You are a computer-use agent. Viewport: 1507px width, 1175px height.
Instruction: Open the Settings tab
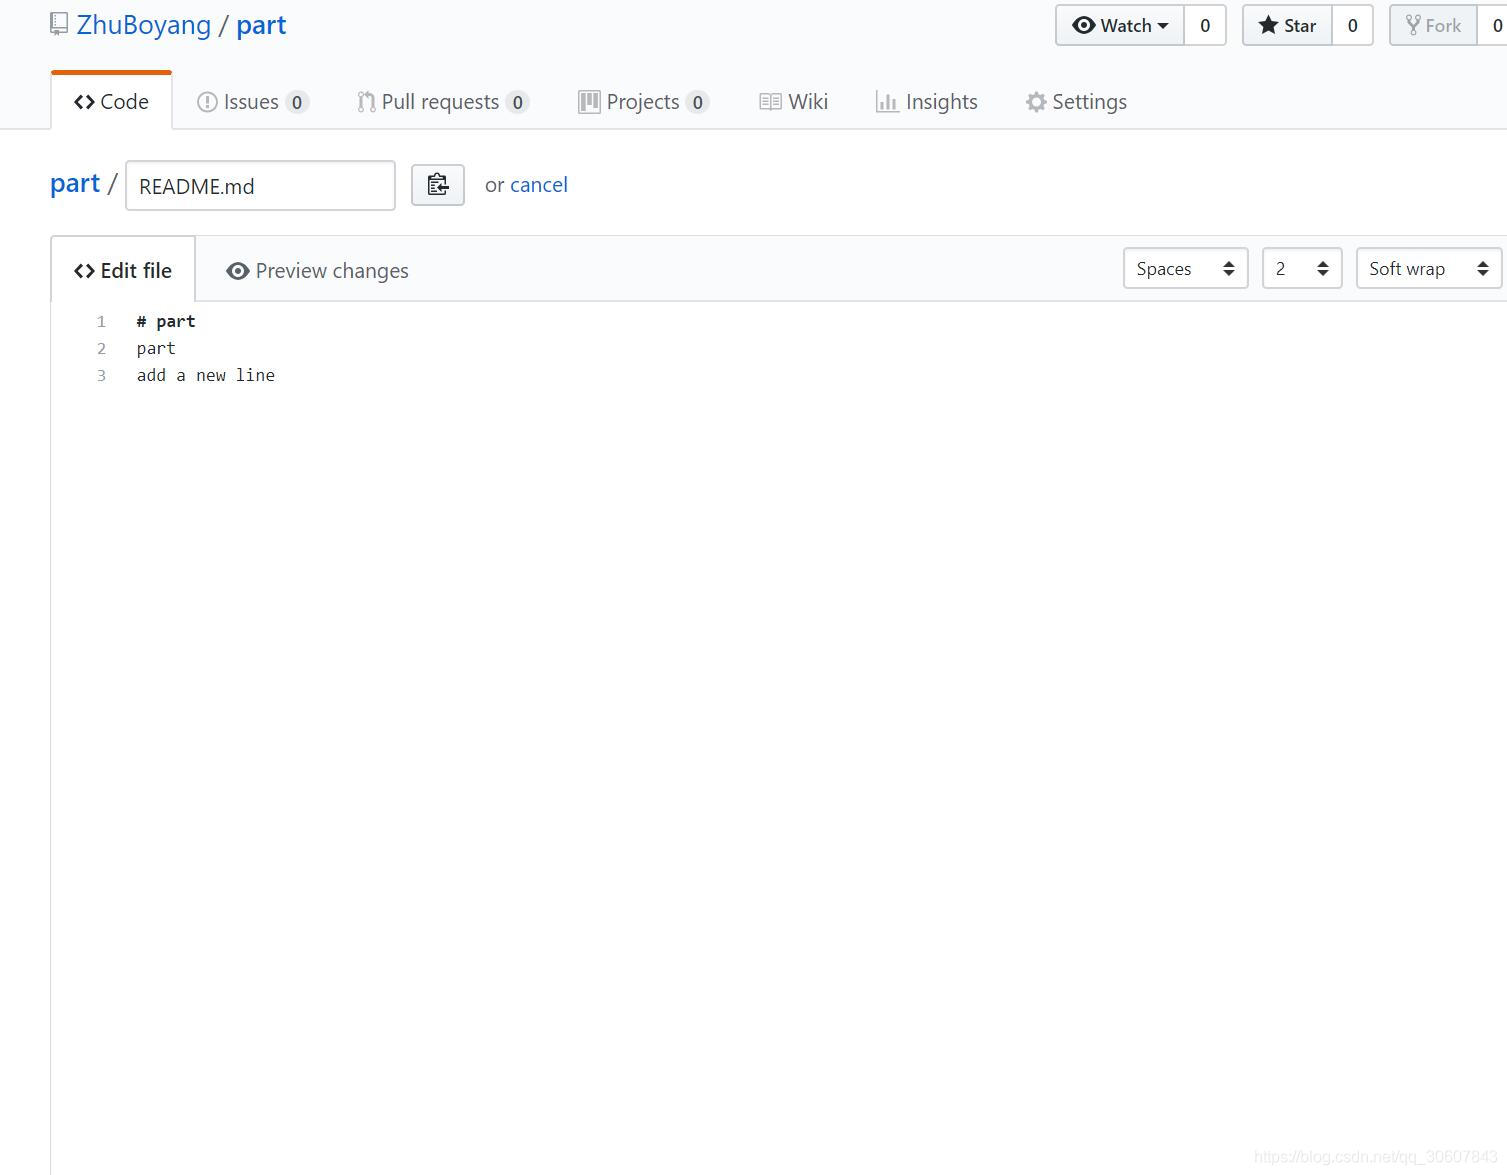1076,102
